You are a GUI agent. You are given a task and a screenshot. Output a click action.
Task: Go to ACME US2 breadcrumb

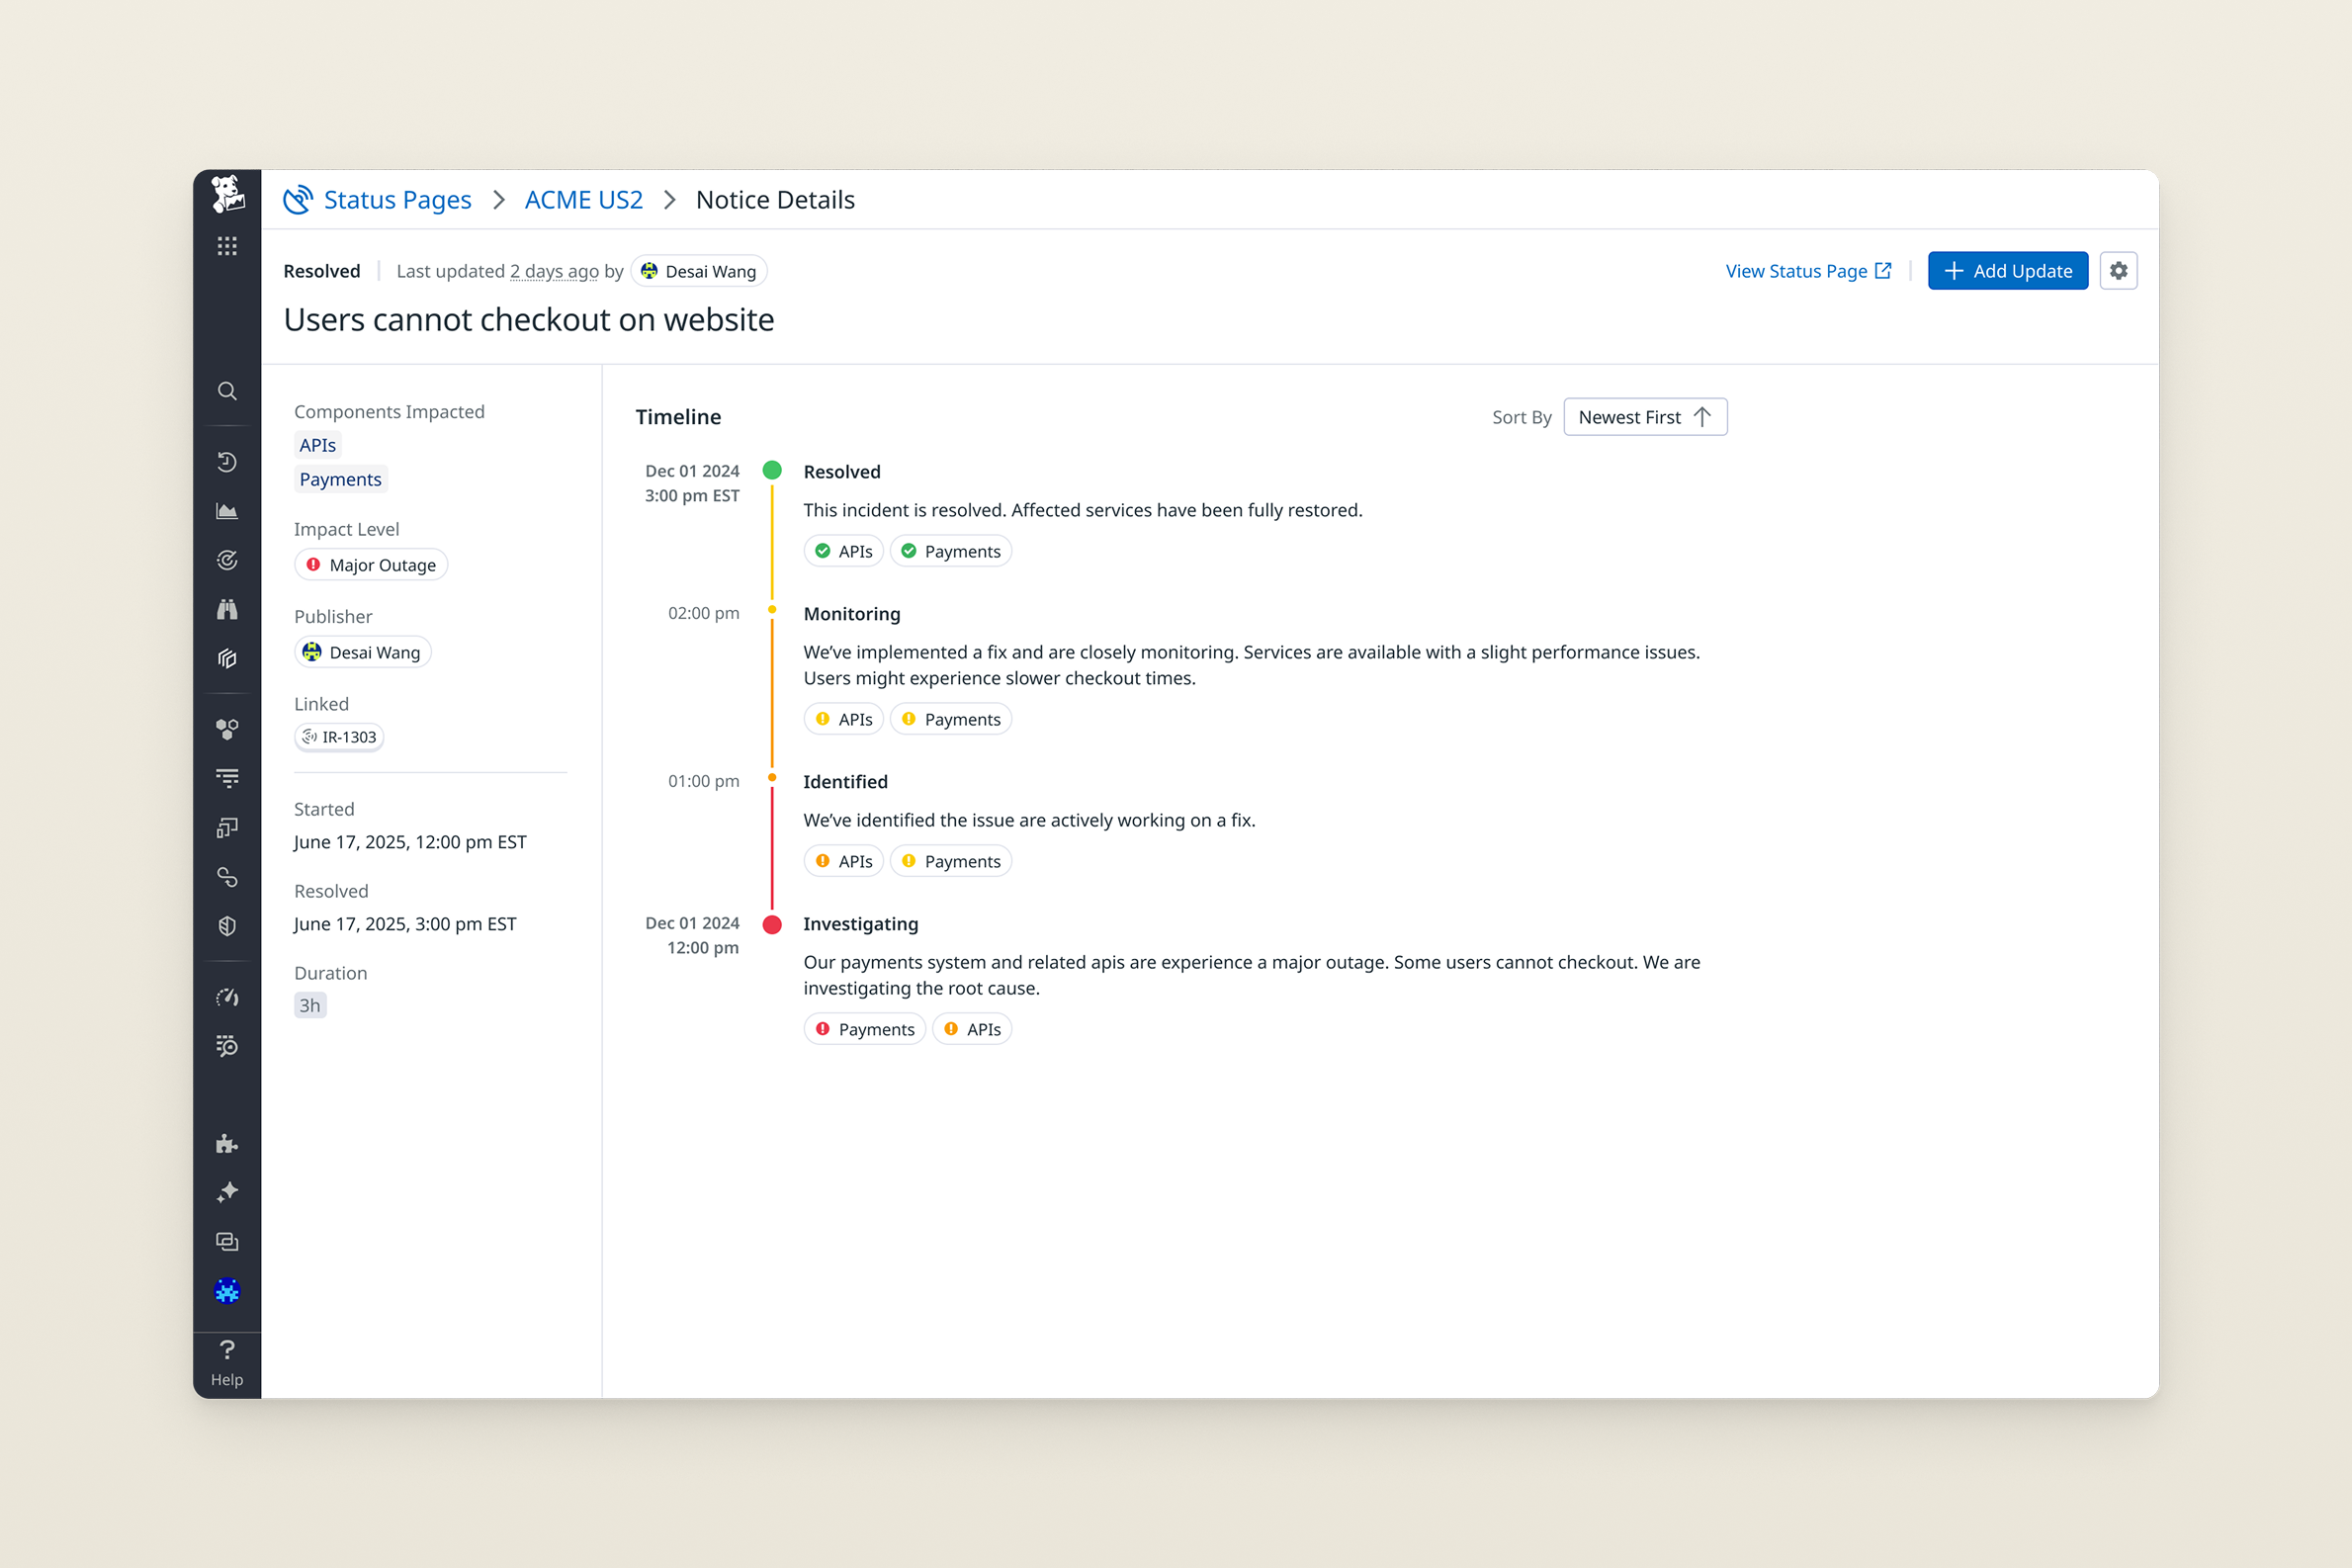point(584,200)
